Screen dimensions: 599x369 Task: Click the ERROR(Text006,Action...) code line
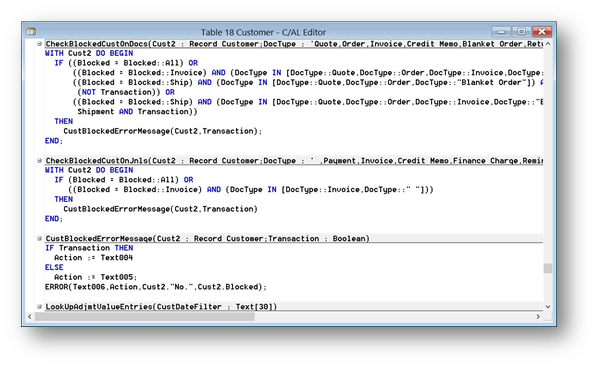[x=155, y=287]
